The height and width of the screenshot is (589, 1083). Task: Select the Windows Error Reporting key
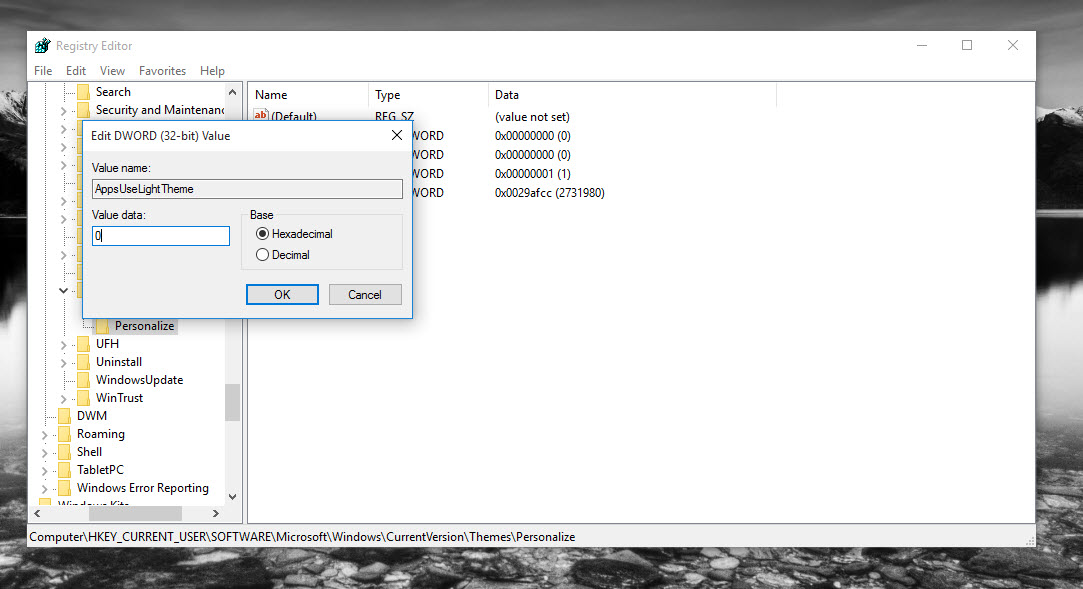pos(142,487)
